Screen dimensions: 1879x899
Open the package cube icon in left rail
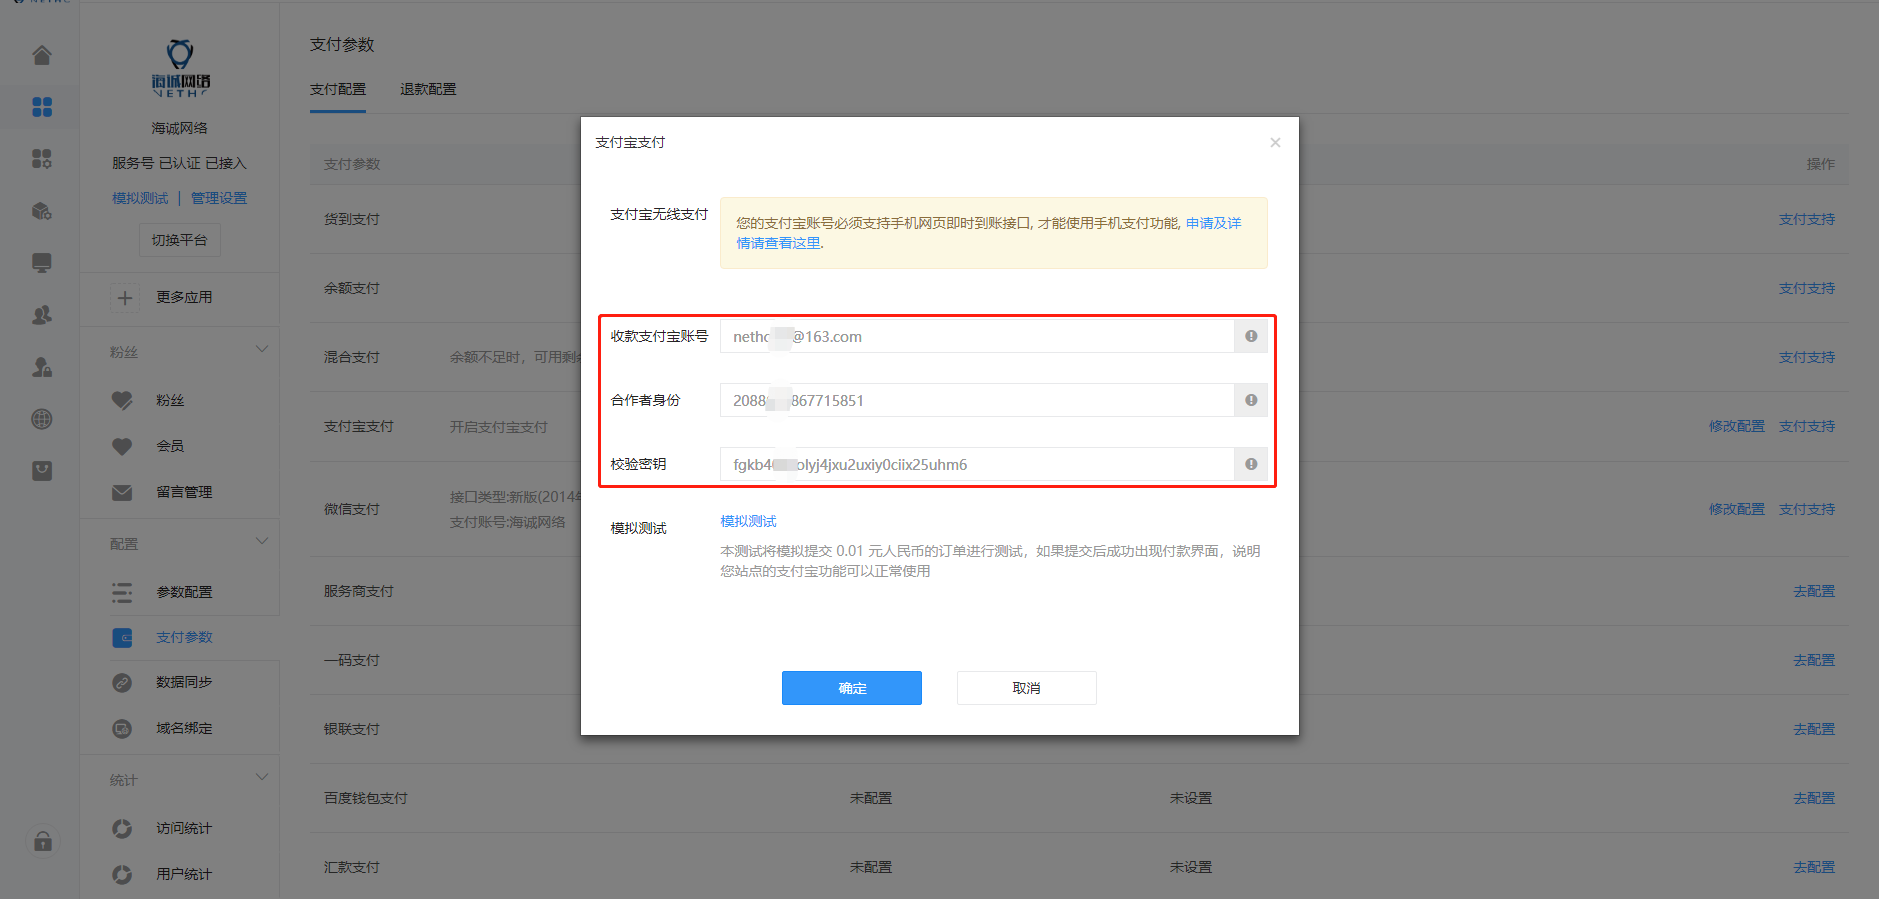click(42, 211)
